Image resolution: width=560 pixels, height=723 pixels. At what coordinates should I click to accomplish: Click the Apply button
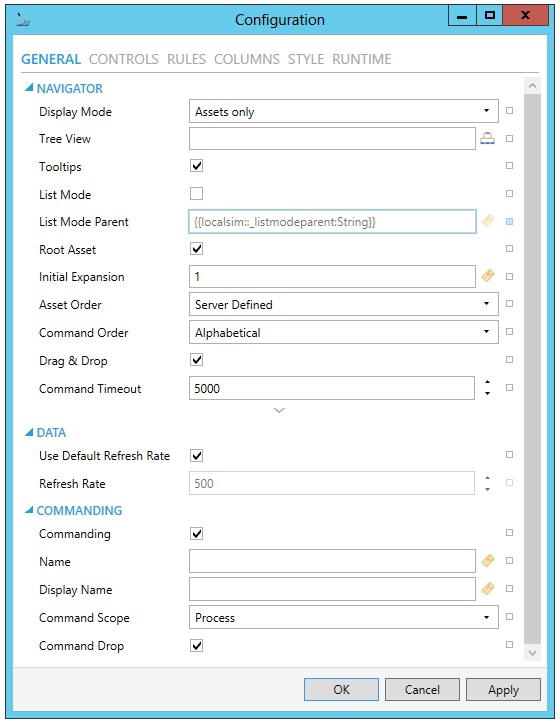(503, 689)
